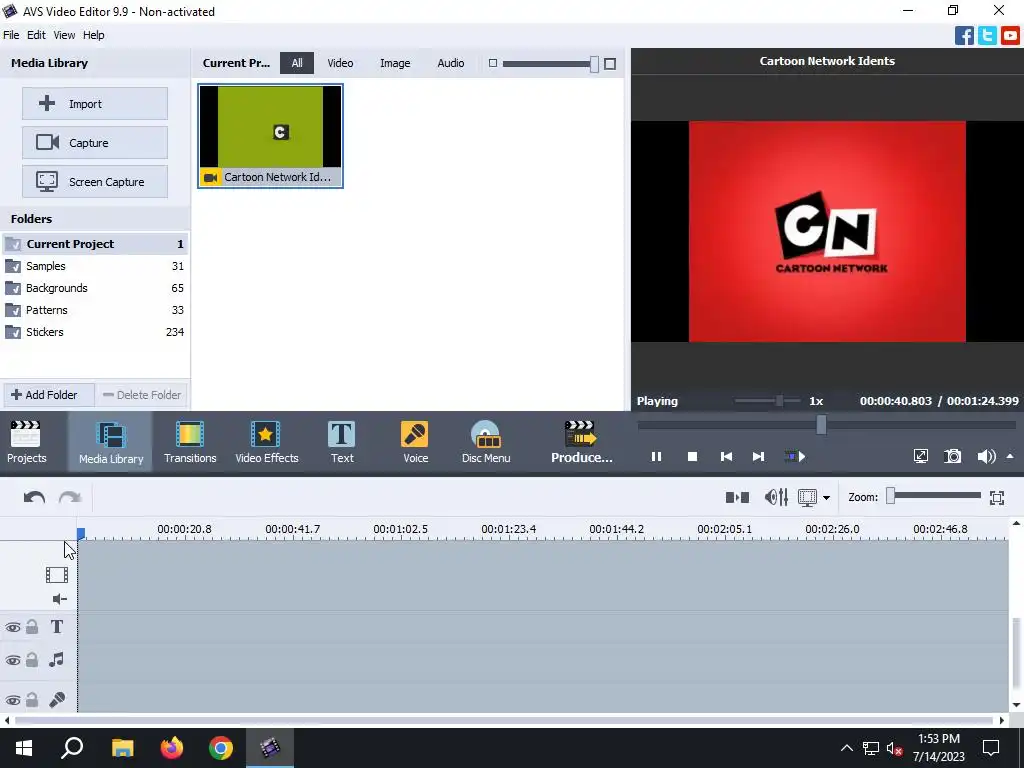The width and height of the screenshot is (1024, 768).
Task: Click the video track audio speaker icon
Action: (x=59, y=599)
